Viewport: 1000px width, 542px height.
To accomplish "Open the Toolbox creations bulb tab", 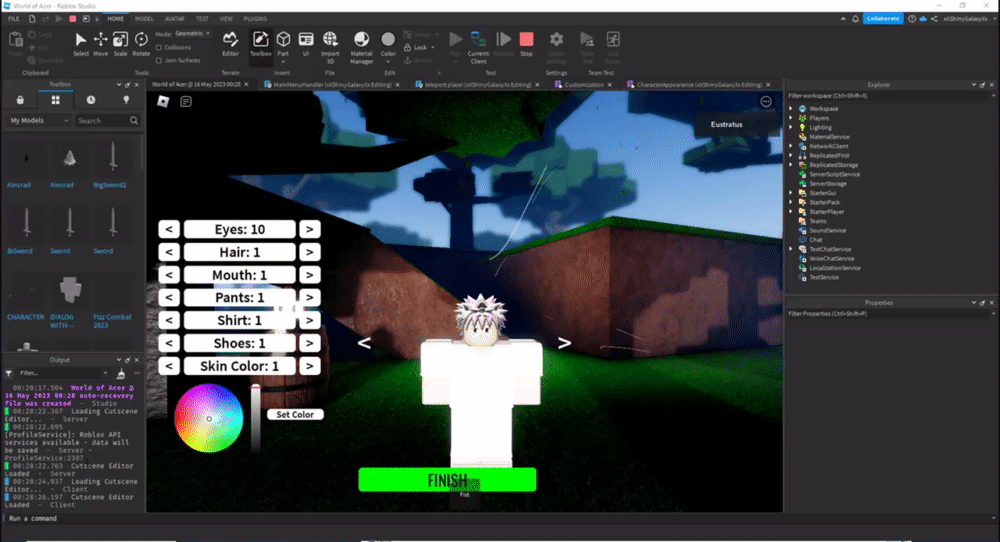I will click(126, 100).
